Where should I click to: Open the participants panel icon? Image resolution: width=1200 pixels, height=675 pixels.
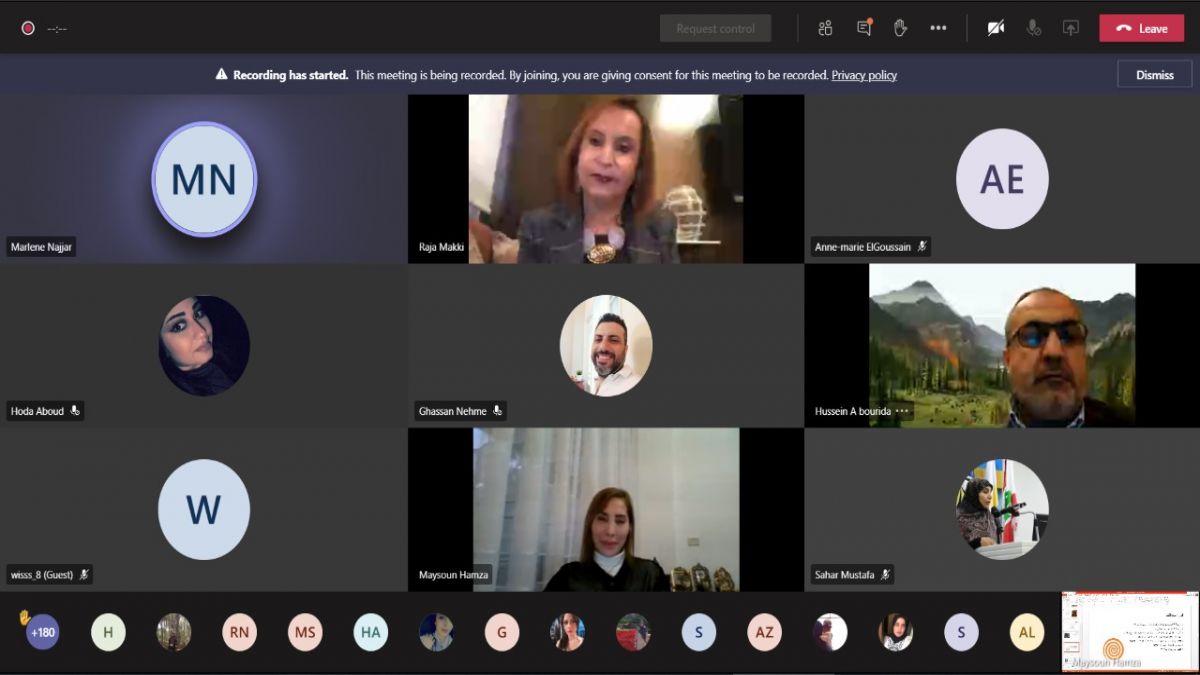coord(825,28)
